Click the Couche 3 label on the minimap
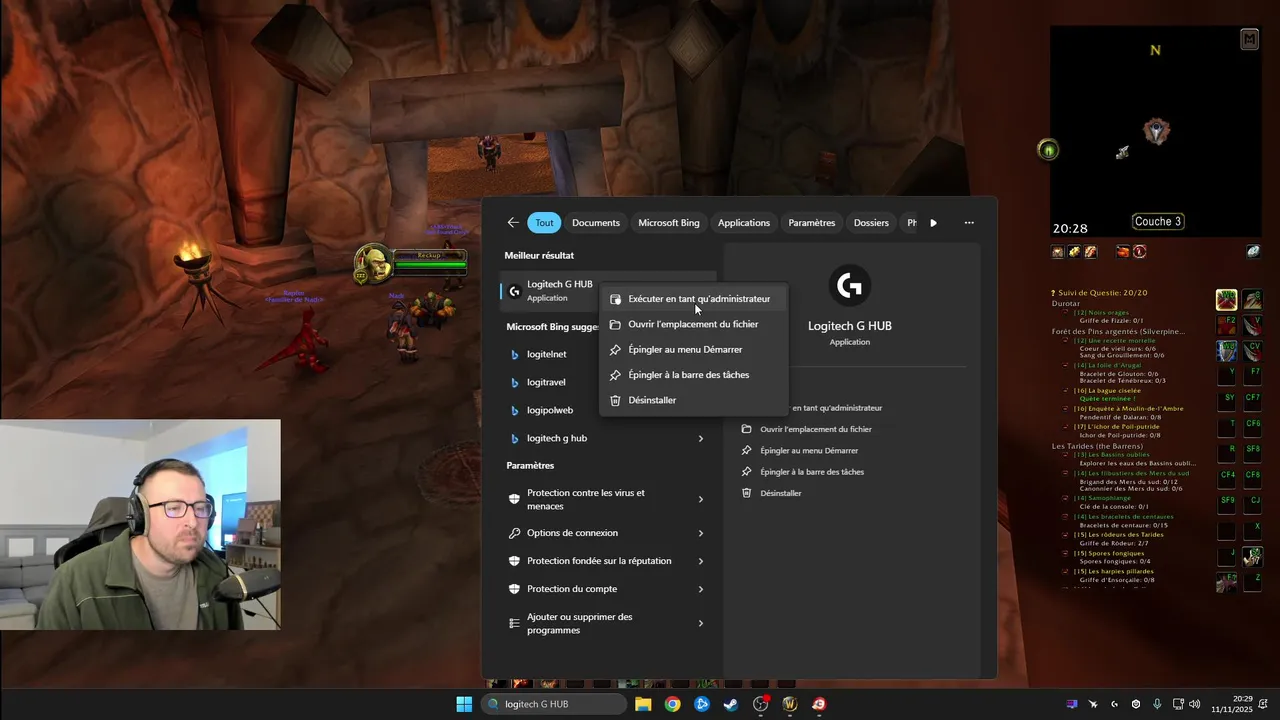The height and width of the screenshot is (720, 1280). click(x=1157, y=222)
